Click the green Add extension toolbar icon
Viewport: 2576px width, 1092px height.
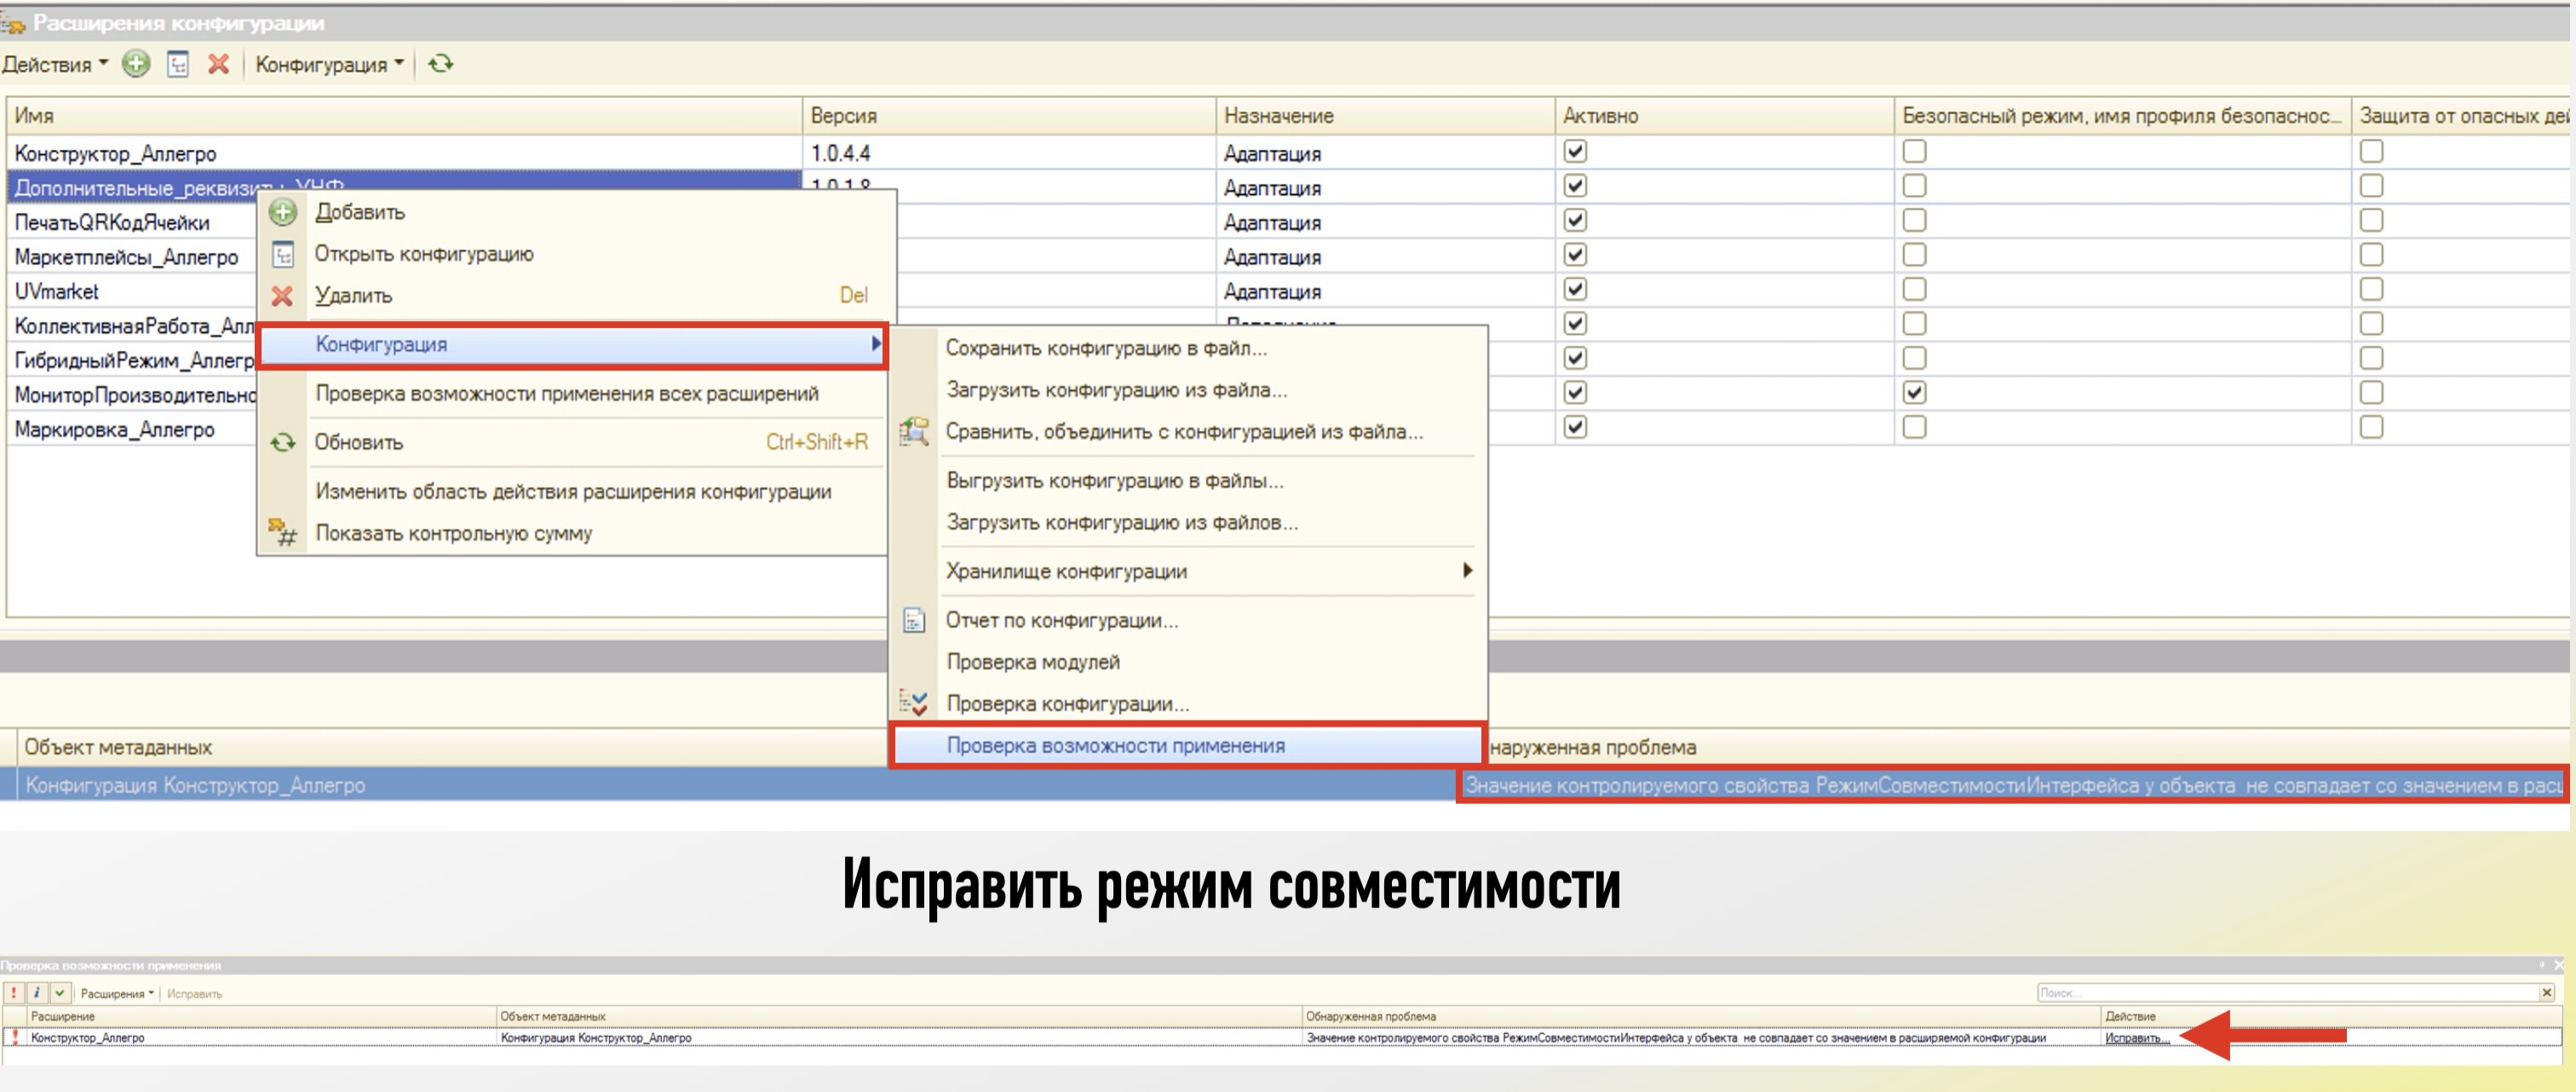click(136, 64)
